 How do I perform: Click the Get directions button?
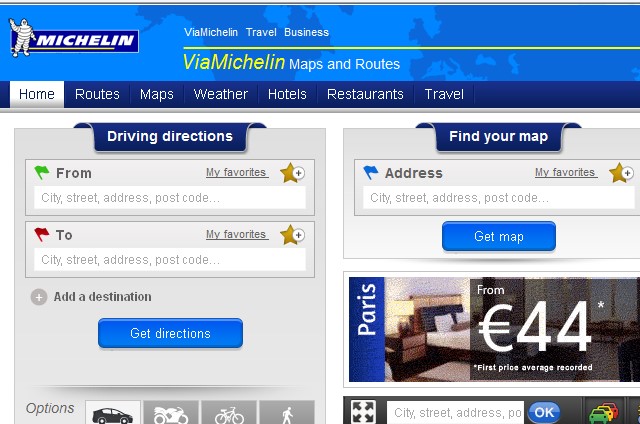(170, 333)
